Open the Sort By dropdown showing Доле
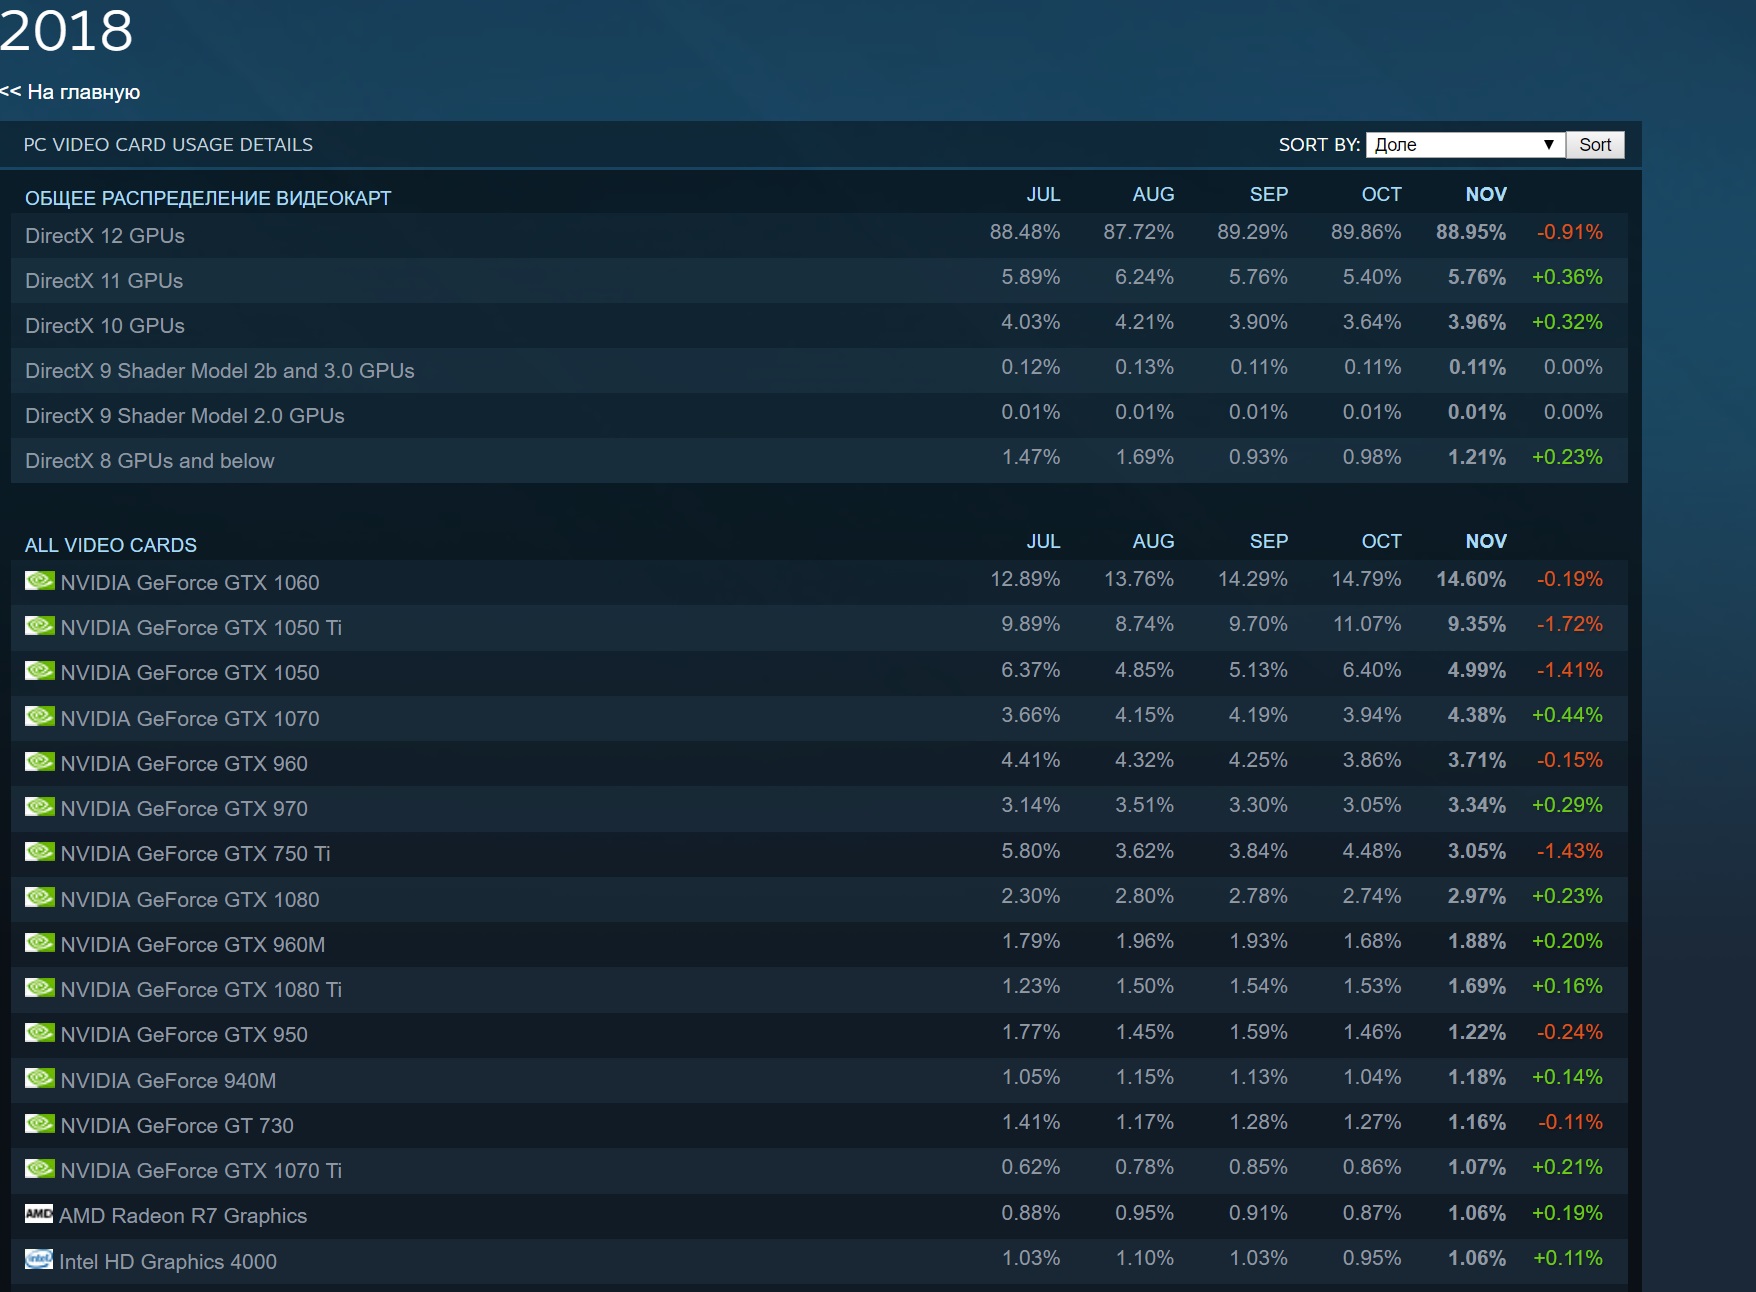Image resolution: width=1756 pixels, height=1292 pixels. [1464, 145]
